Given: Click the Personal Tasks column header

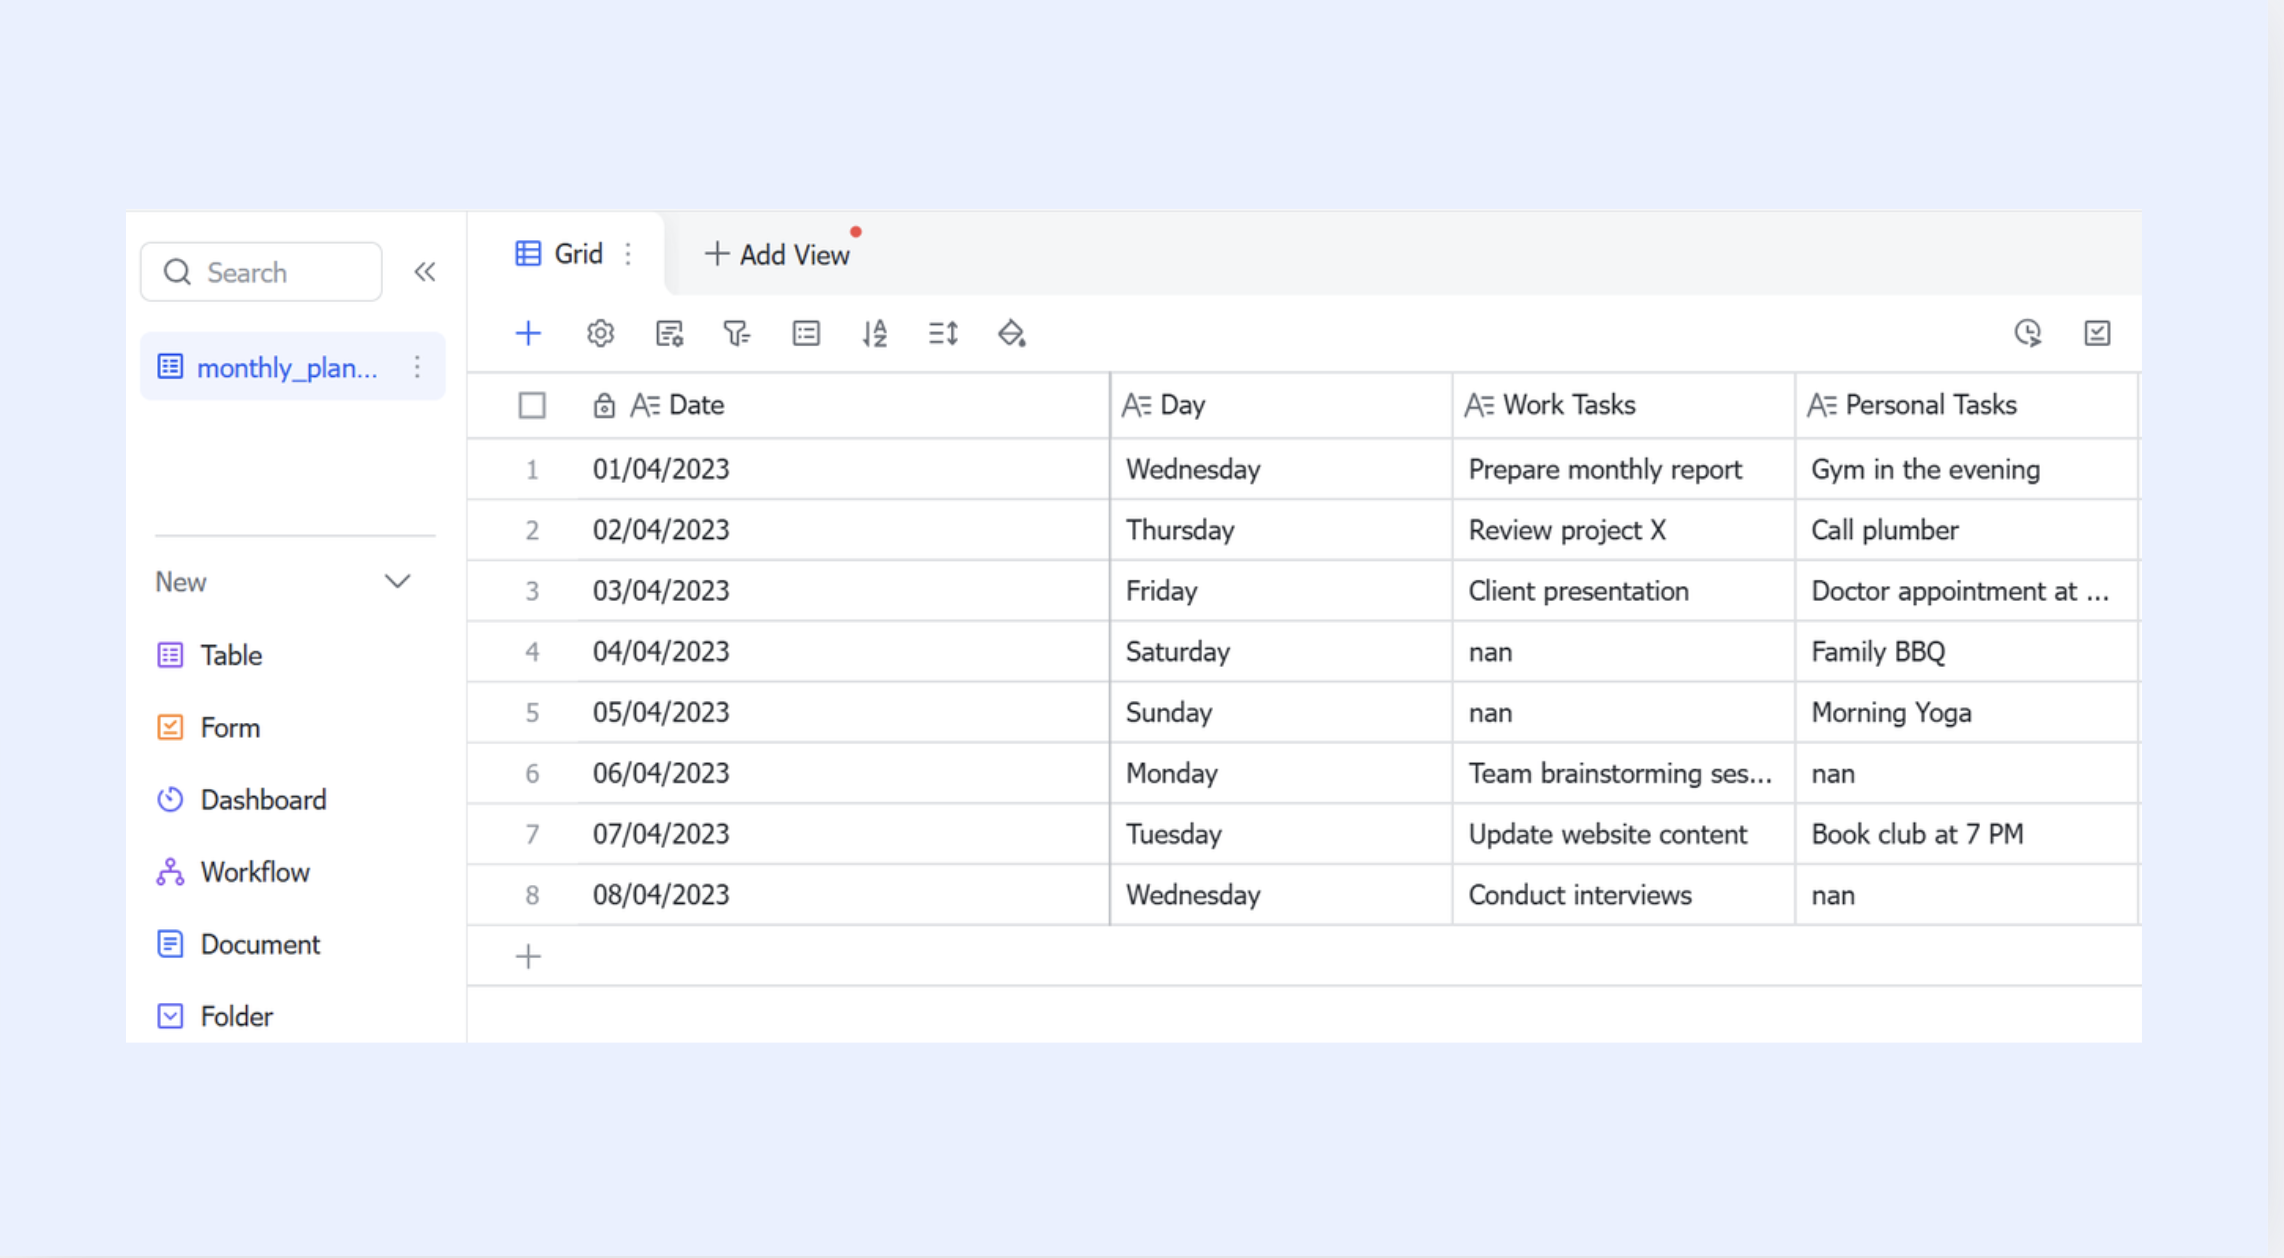Looking at the screenshot, I should point(1967,405).
